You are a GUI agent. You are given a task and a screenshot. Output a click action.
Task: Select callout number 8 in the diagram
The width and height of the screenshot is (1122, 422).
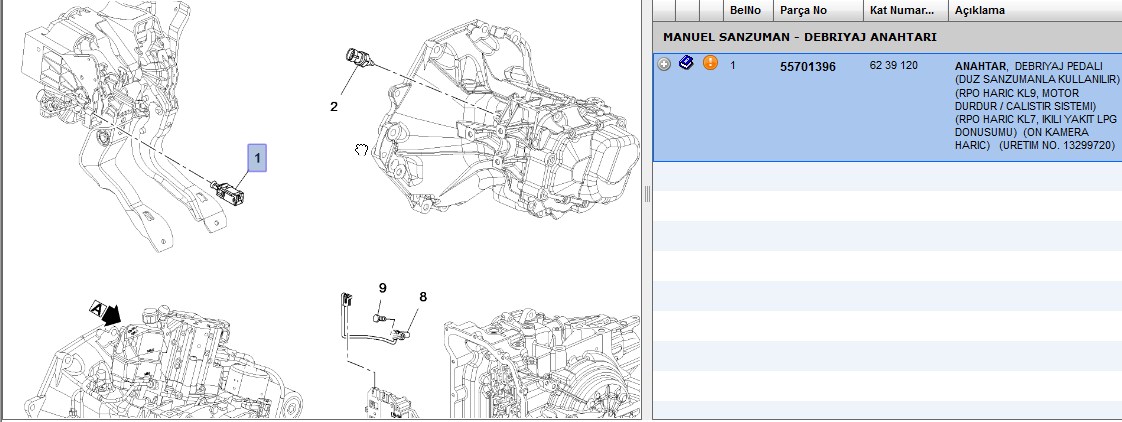423,296
